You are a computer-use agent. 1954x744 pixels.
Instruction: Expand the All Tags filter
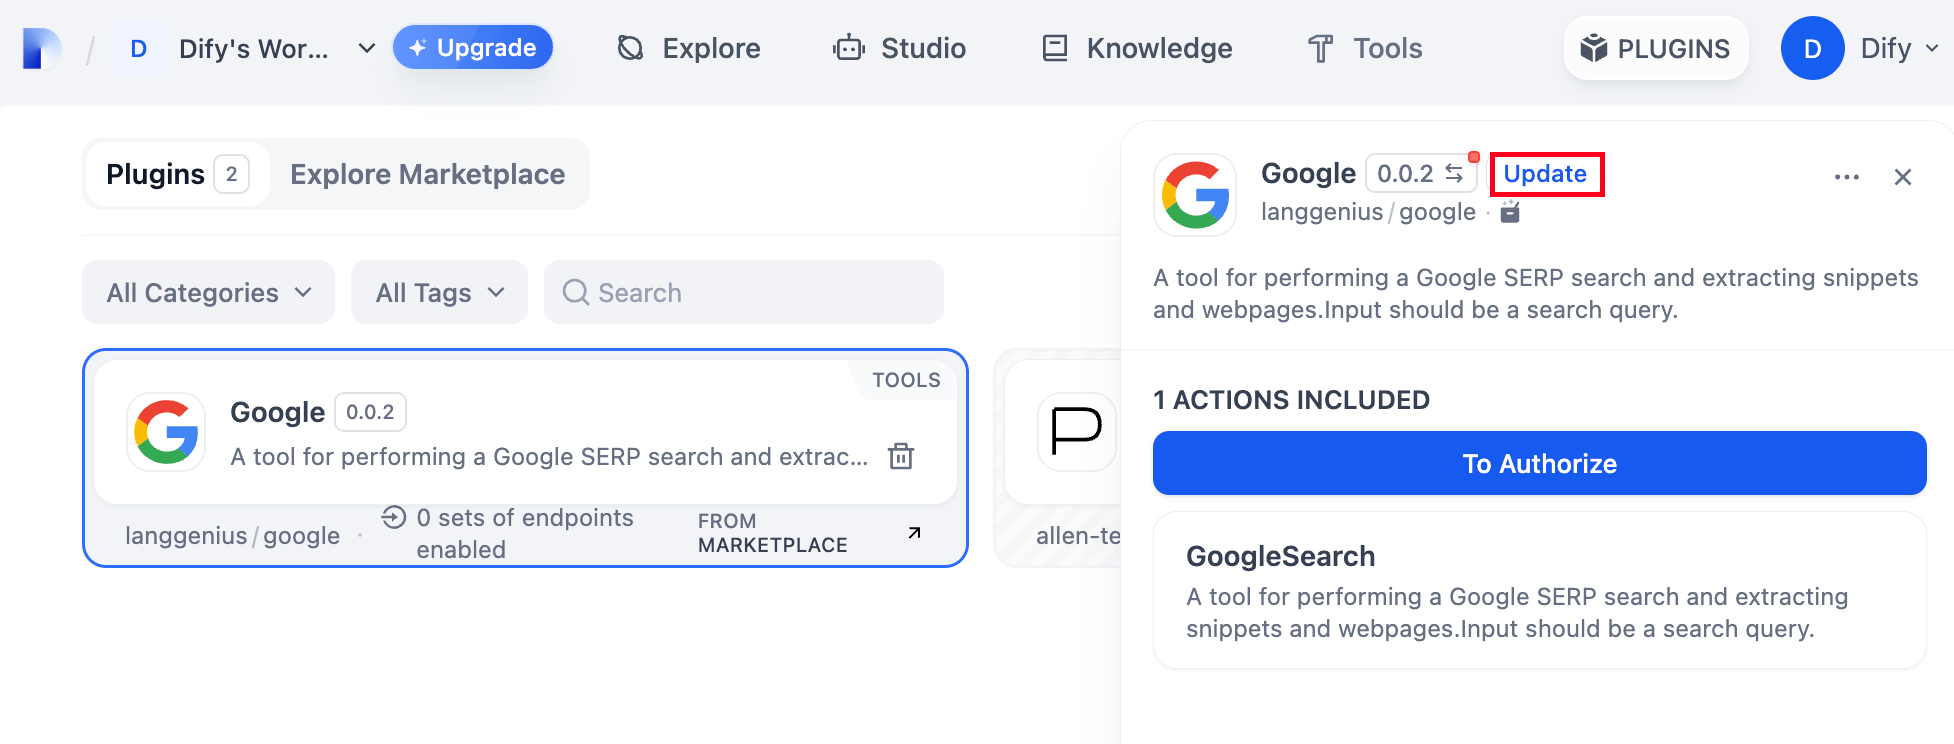[439, 293]
